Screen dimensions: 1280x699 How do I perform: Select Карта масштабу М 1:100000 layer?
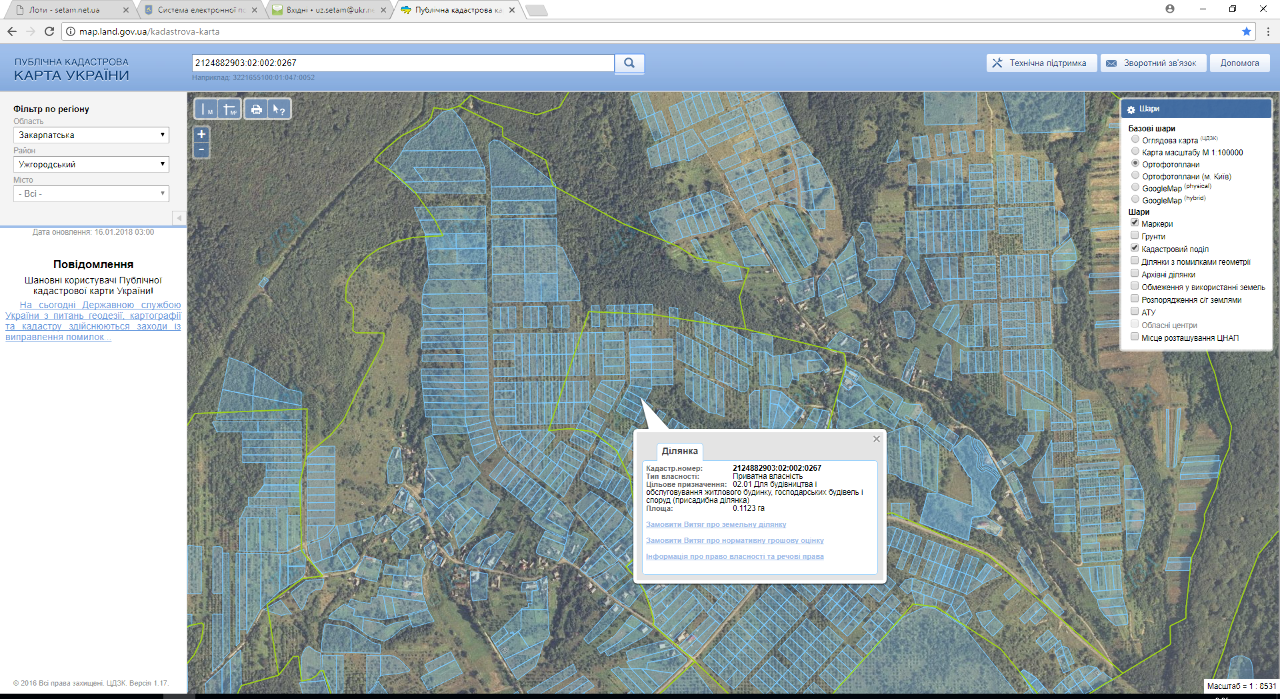coord(1134,152)
